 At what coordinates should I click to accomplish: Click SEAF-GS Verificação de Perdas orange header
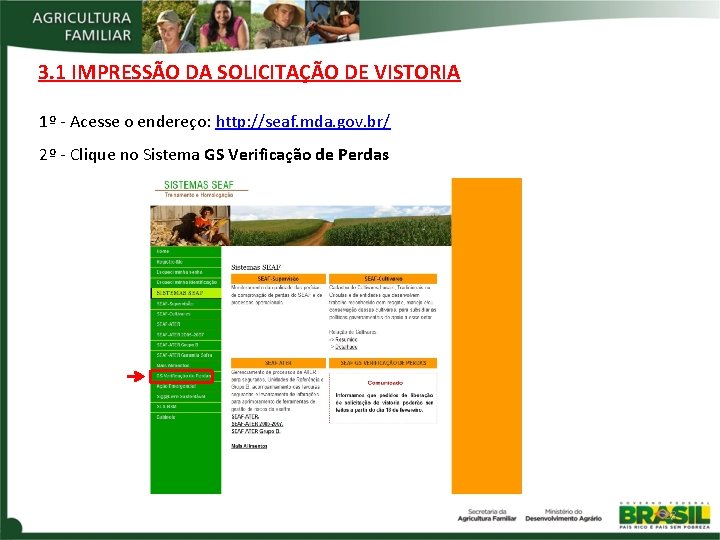click(383, 363)
